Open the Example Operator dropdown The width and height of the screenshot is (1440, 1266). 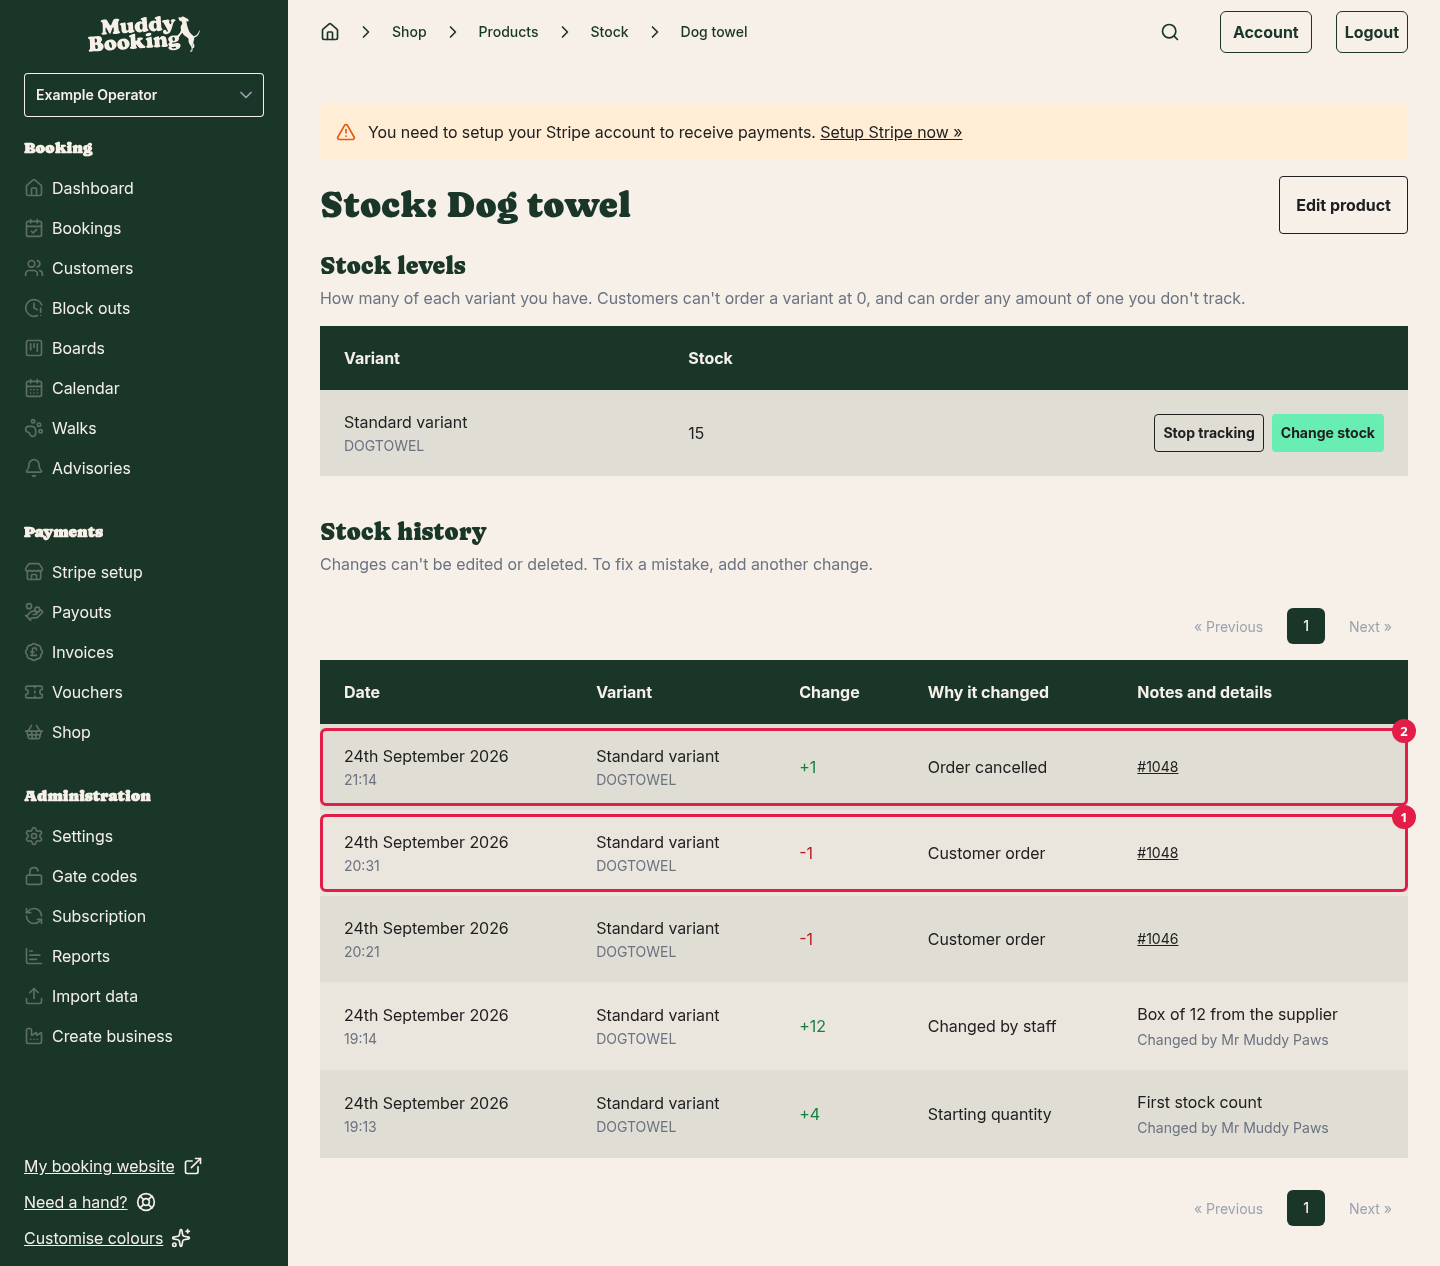[144, 95]
